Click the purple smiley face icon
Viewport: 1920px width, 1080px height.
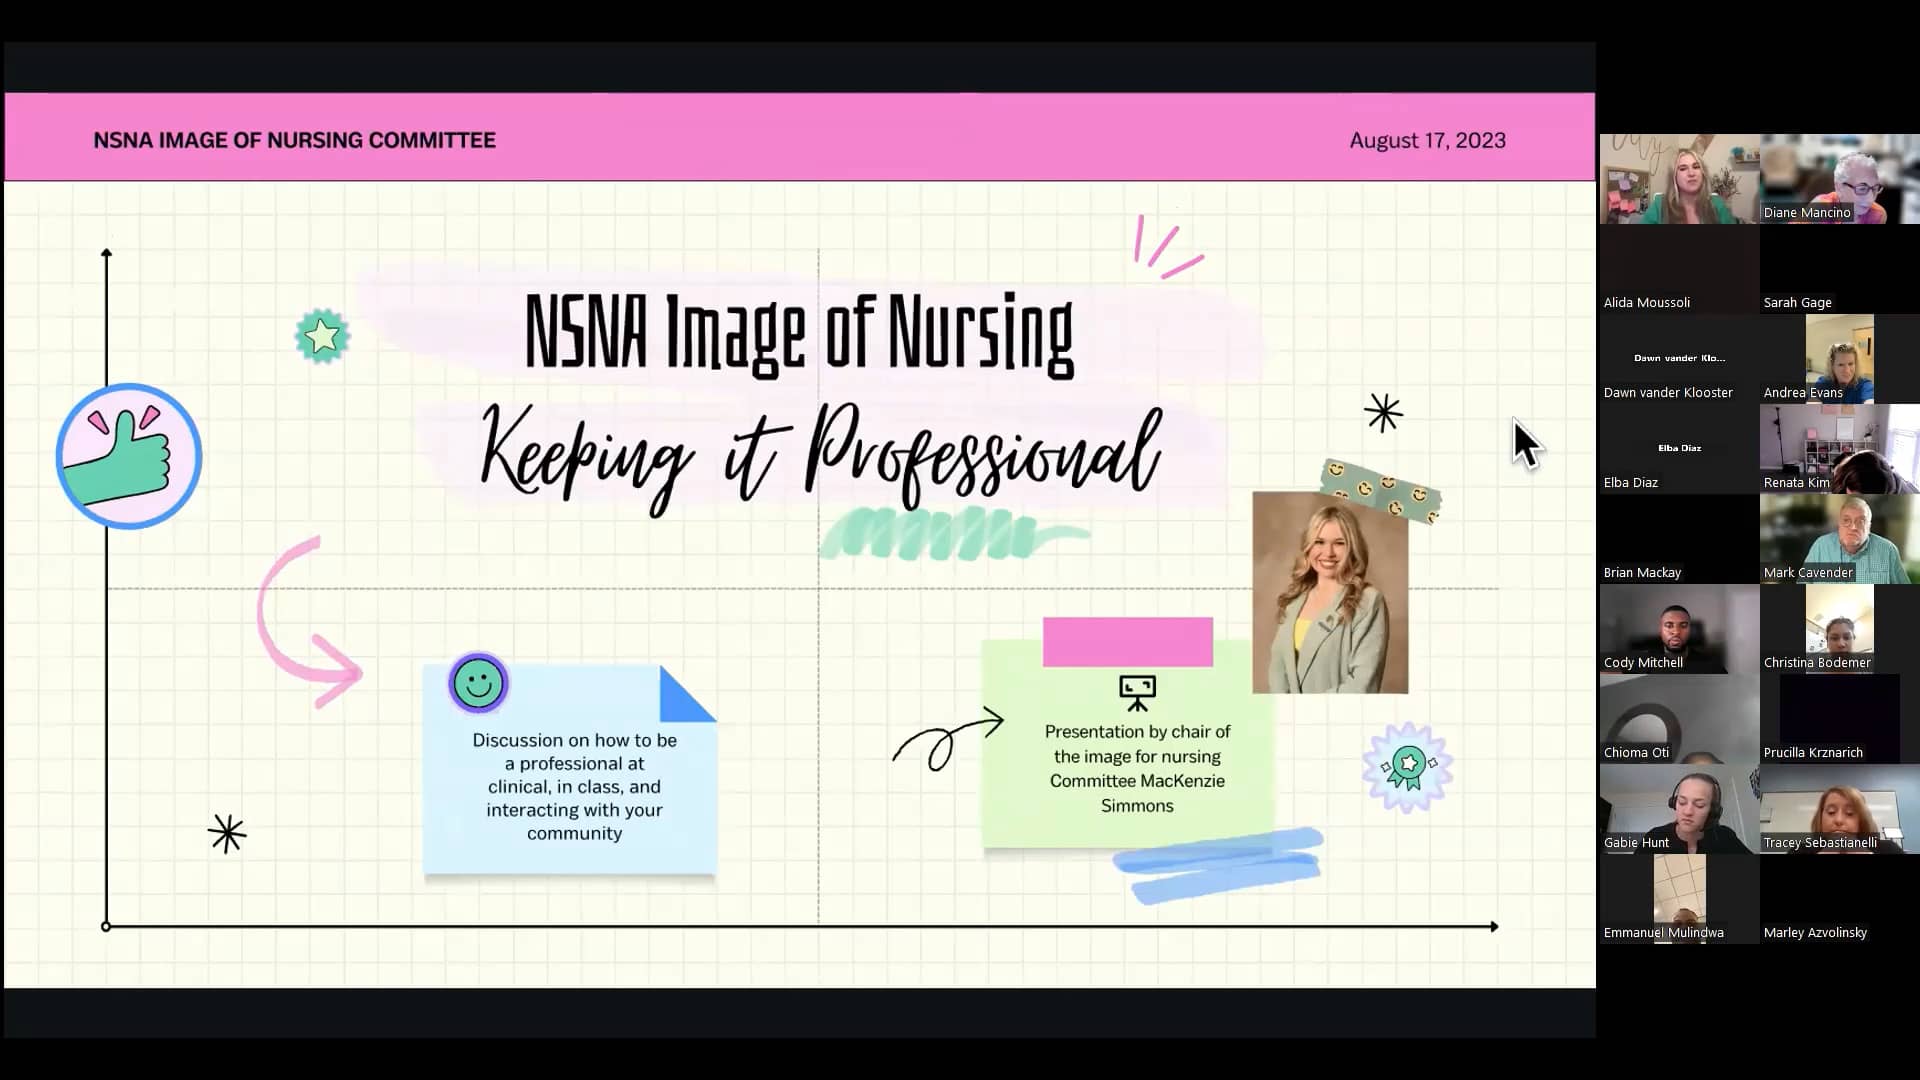(x=478, y=684)
